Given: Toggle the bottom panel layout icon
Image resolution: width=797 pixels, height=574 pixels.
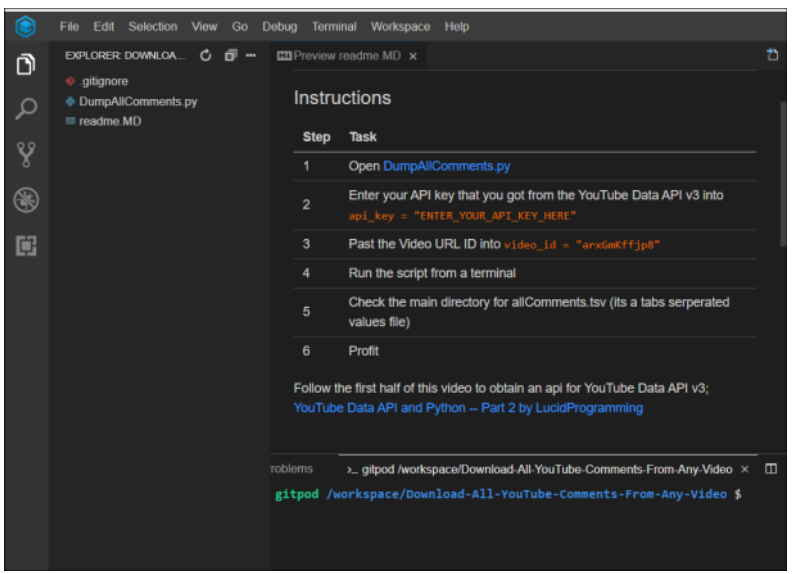Looking at the screenshot, I should pos(771,469).
